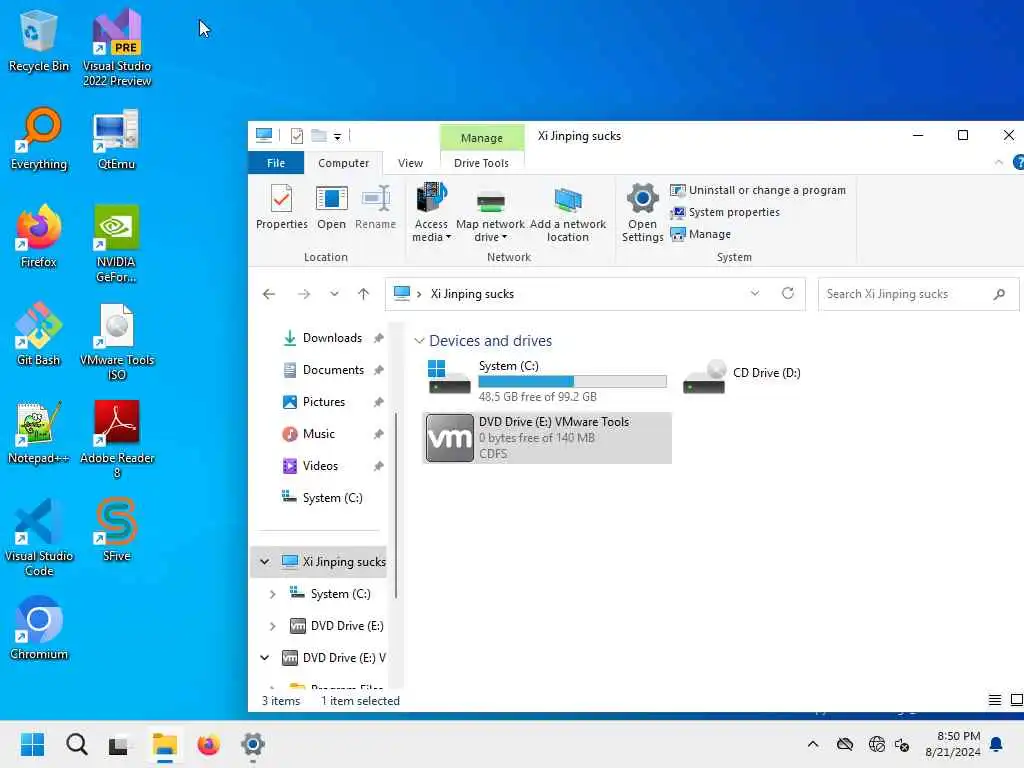The image size is (1024, 768).
Task: Select the NVIDIA GeForce desktop shortcut
Action: coord(116,244)
